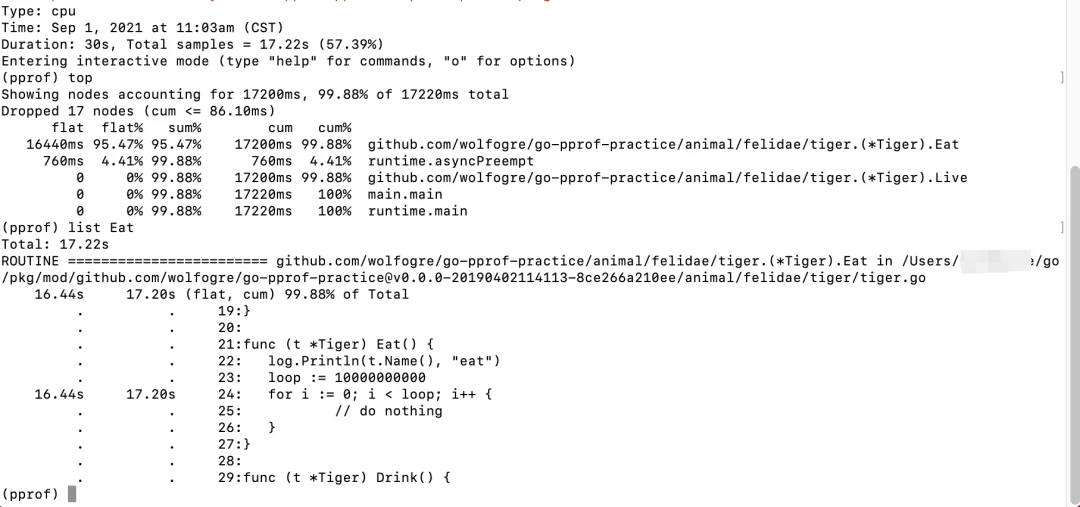The image size is (1080, 507).
Task: Click the (*Tiger).Live function path
Action: pyautogui.click(x=667, y=178)
